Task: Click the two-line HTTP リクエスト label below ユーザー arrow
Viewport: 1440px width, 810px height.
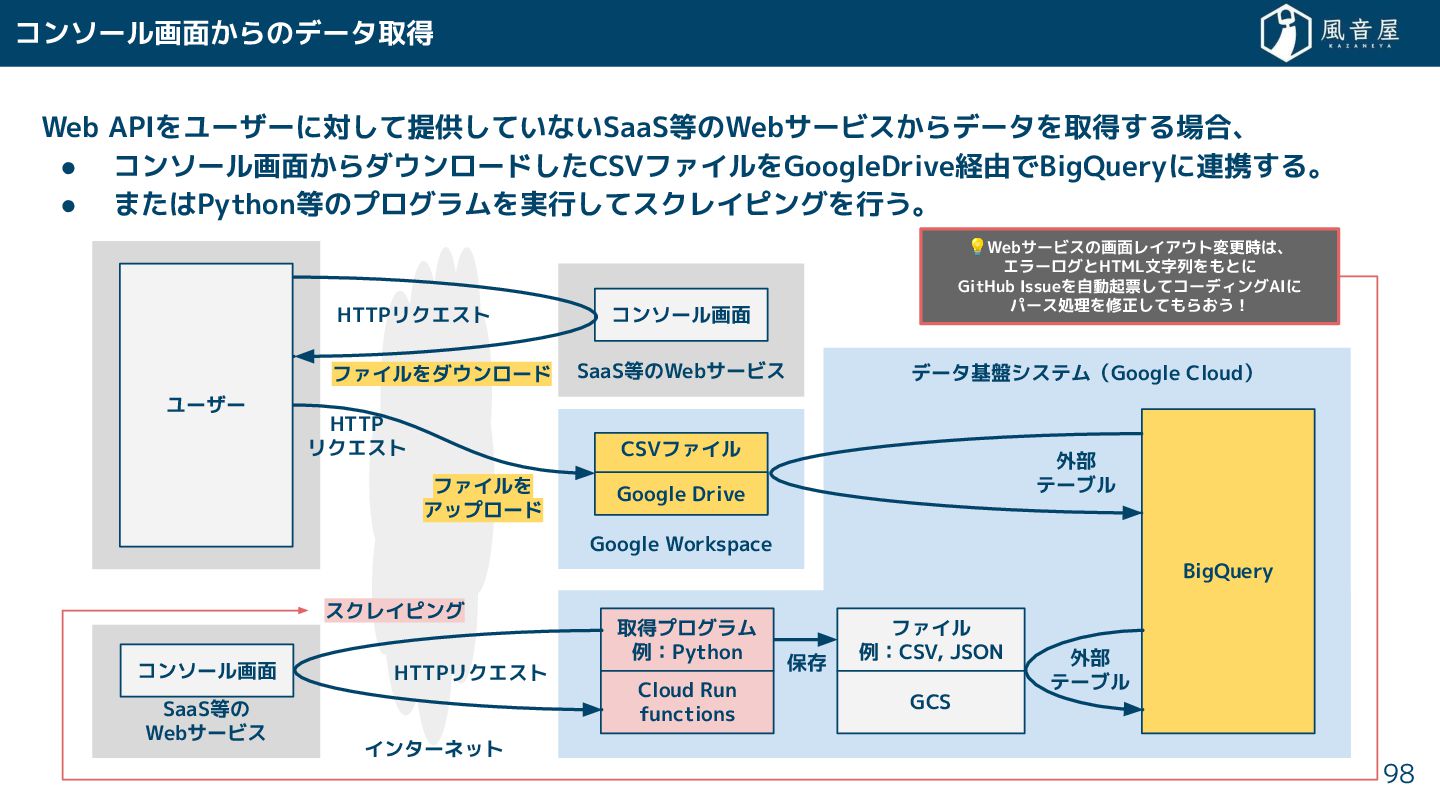Action: coord(357,436)
